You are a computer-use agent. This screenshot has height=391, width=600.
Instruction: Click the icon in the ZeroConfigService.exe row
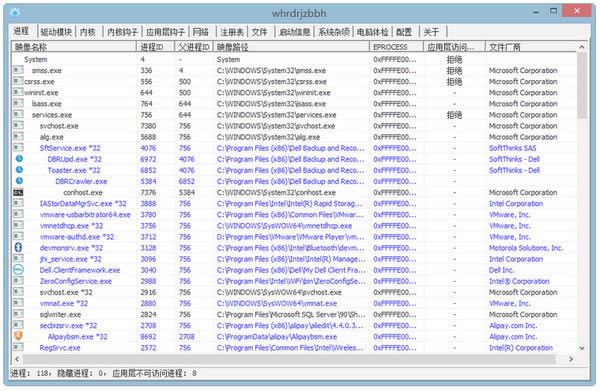tap(18, 281)
